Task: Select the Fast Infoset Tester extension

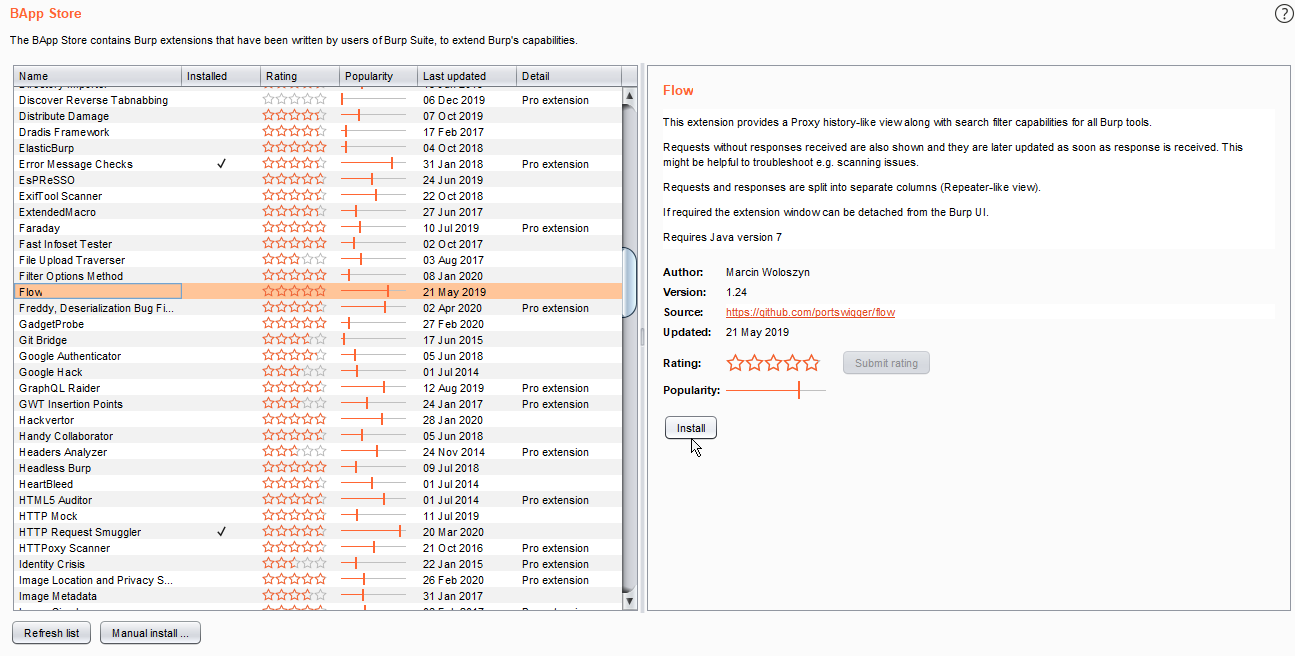Action: (65, 244)
